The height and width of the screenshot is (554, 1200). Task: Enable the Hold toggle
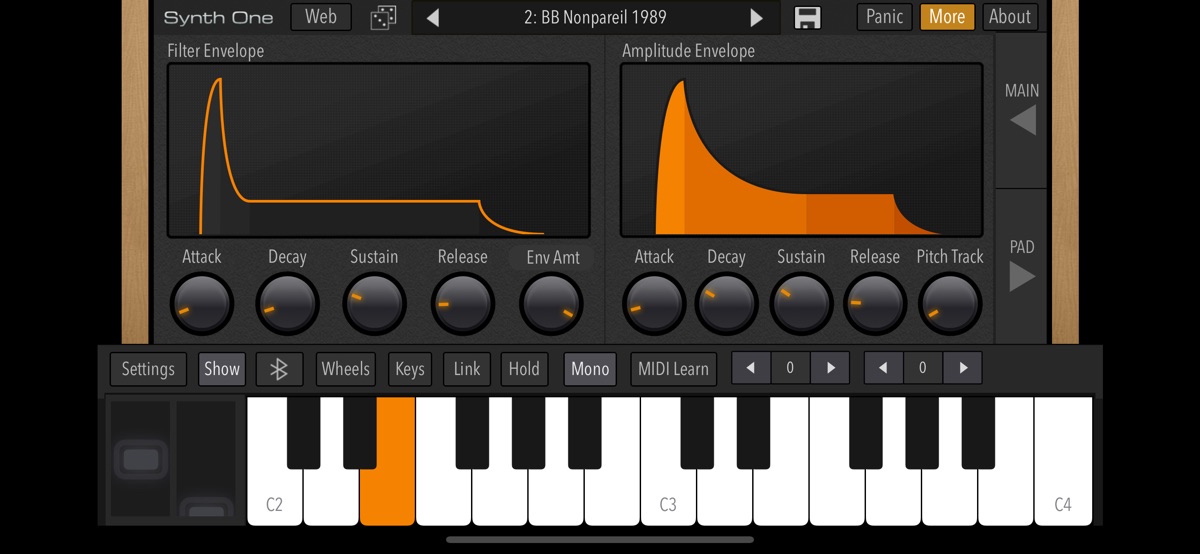(524, 369)
